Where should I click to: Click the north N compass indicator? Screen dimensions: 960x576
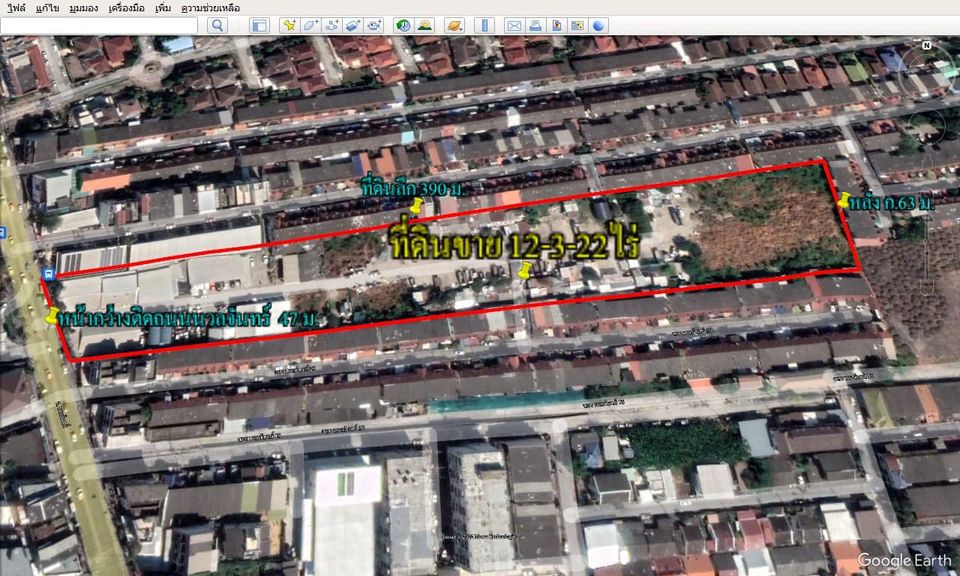point(926,45)
